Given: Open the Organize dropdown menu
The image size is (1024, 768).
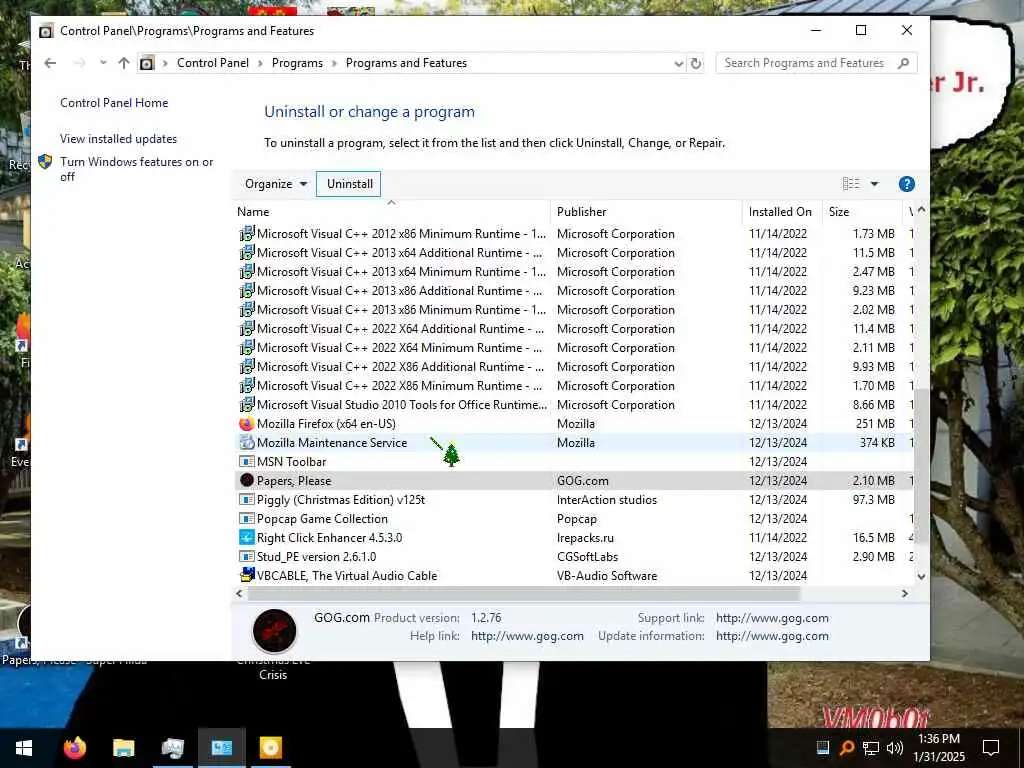Looking at the screenshot, I should point(275,184).
